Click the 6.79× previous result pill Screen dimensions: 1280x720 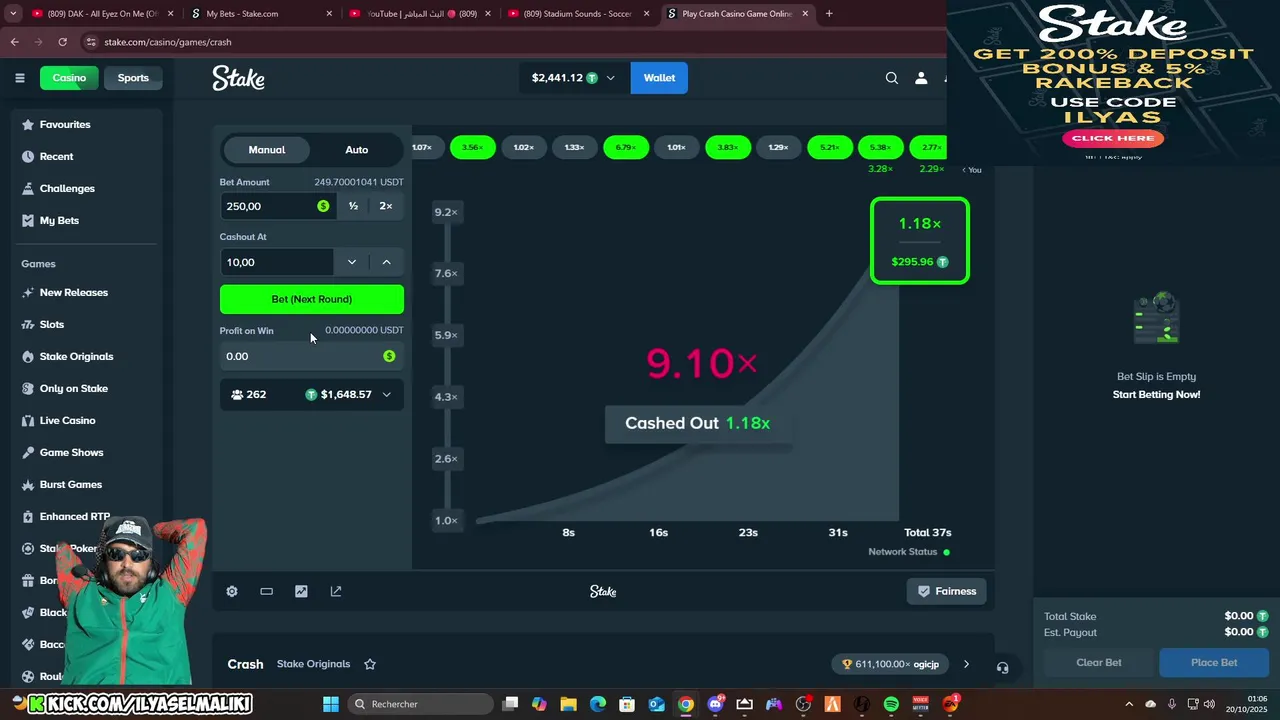click(626, 147)
